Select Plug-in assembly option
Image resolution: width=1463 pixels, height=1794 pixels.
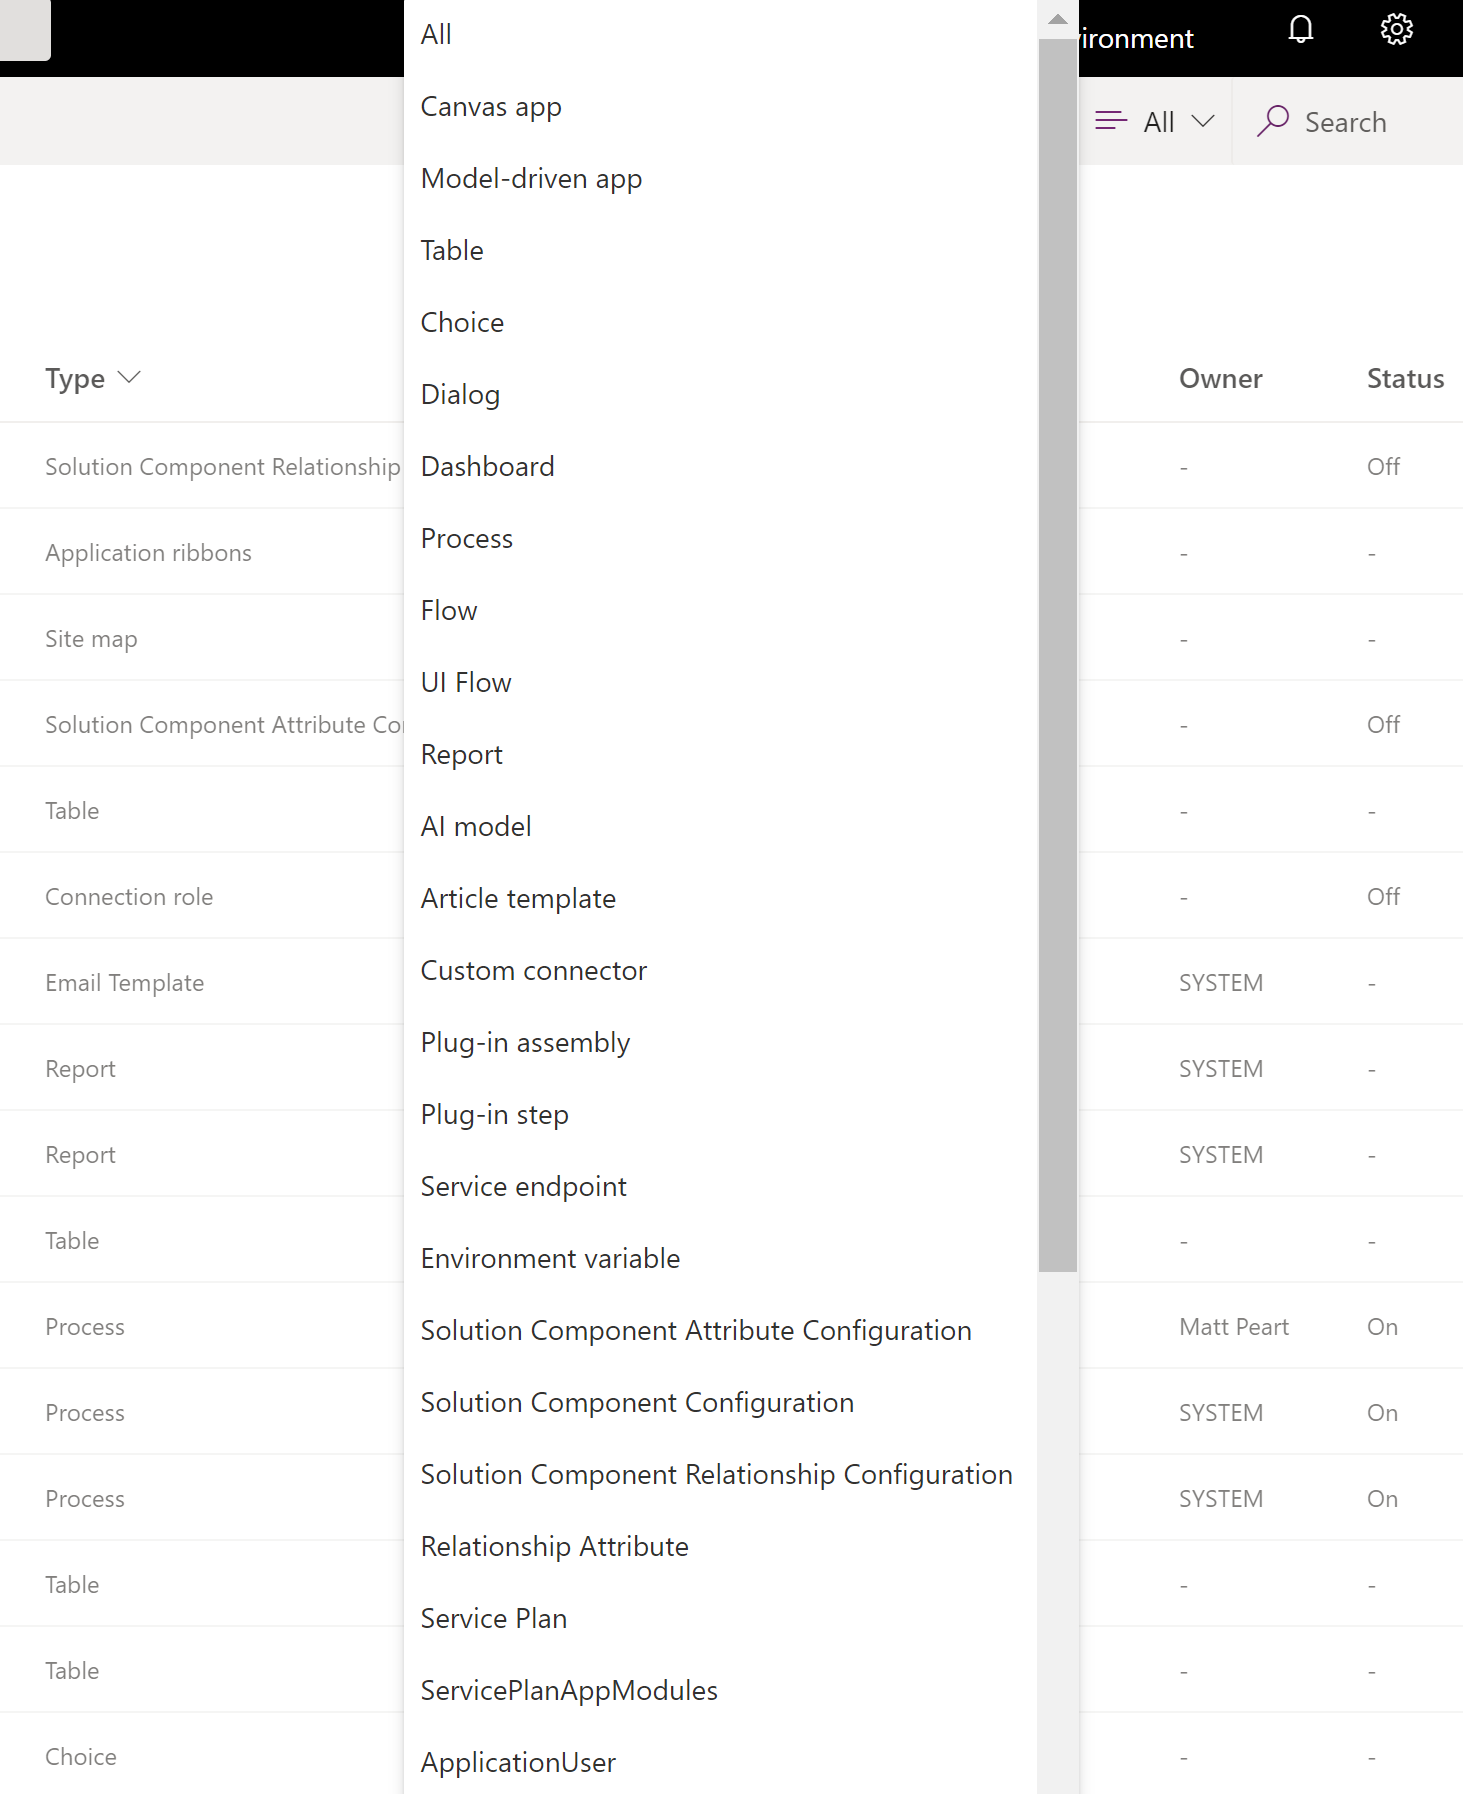(x=525, y=1042)
